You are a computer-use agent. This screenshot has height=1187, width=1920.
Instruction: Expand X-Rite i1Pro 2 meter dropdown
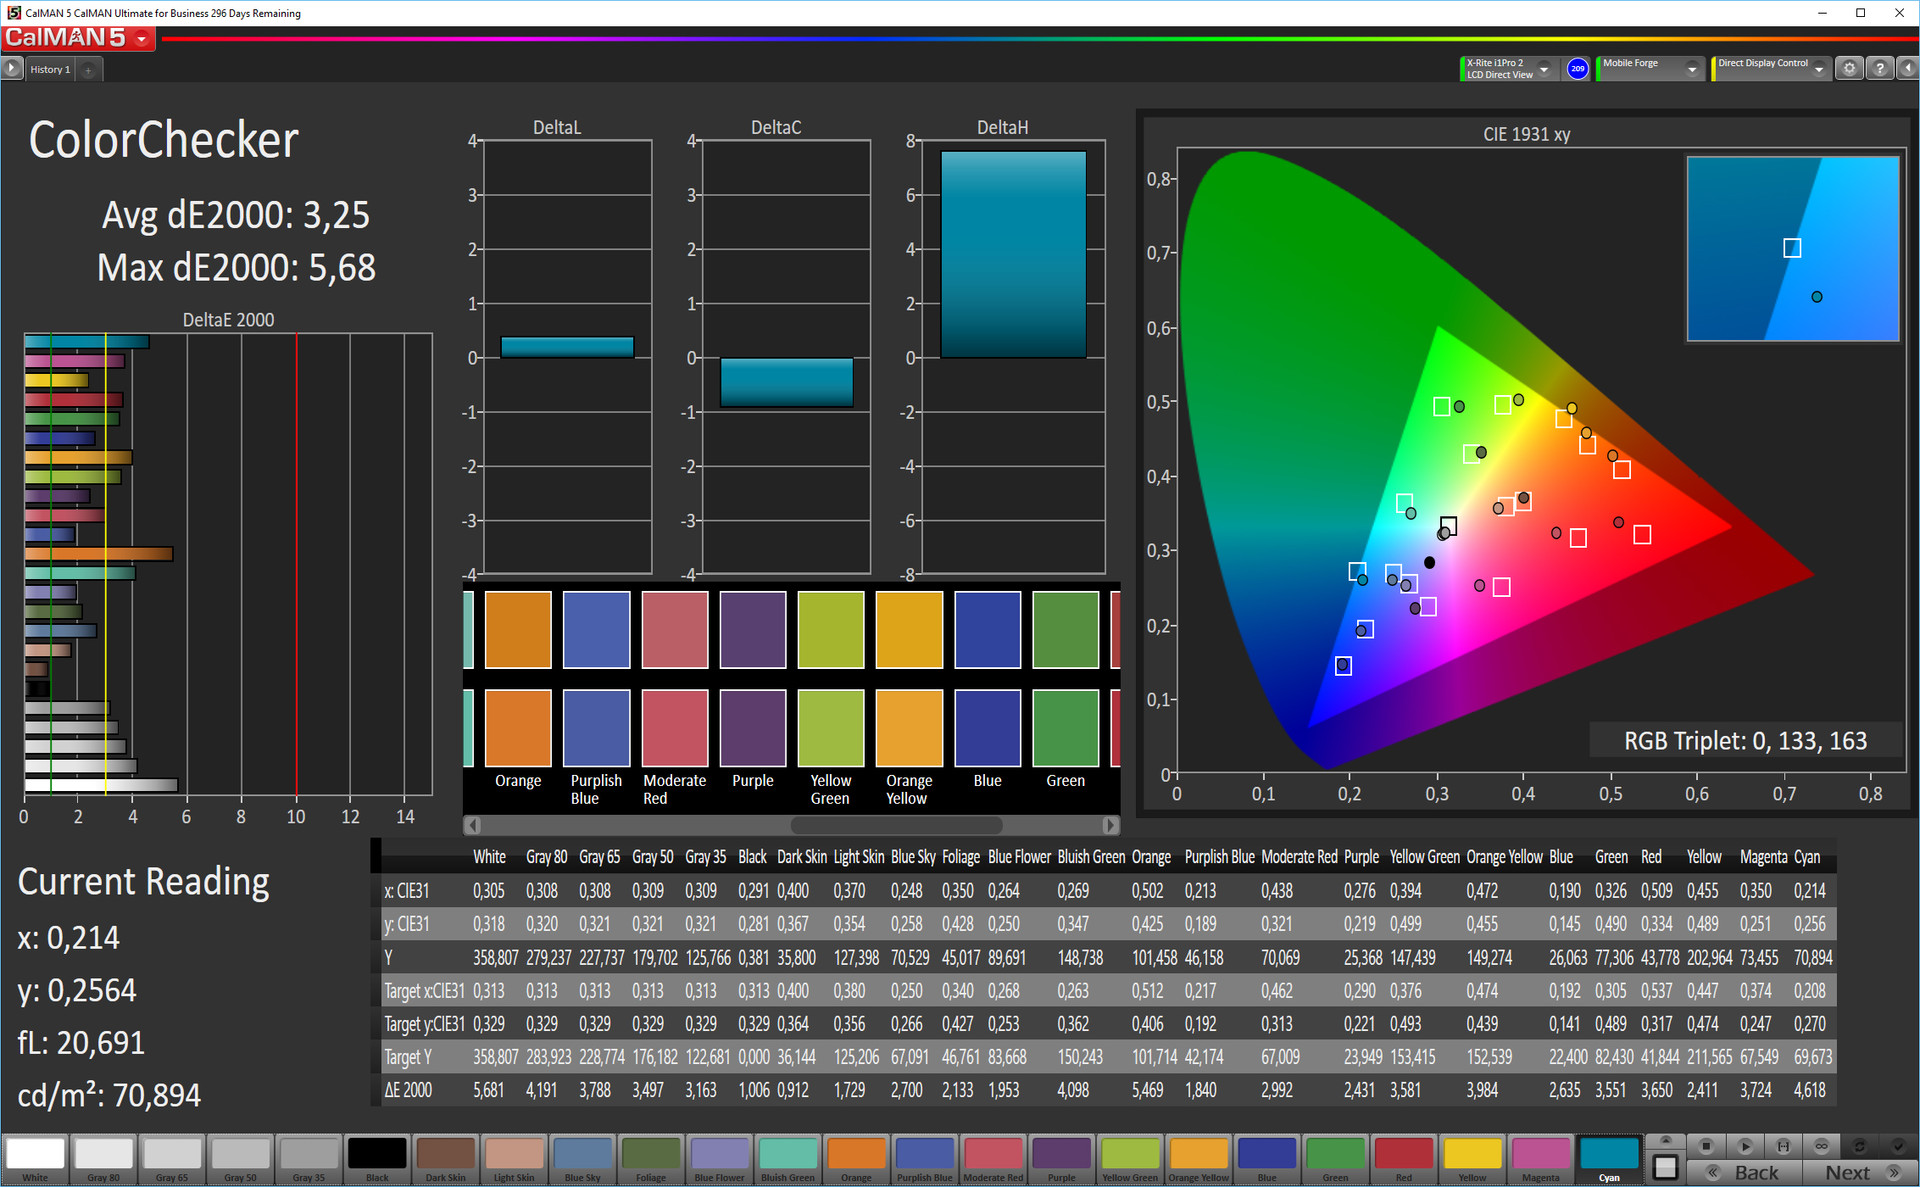(x=1544, y=69)
